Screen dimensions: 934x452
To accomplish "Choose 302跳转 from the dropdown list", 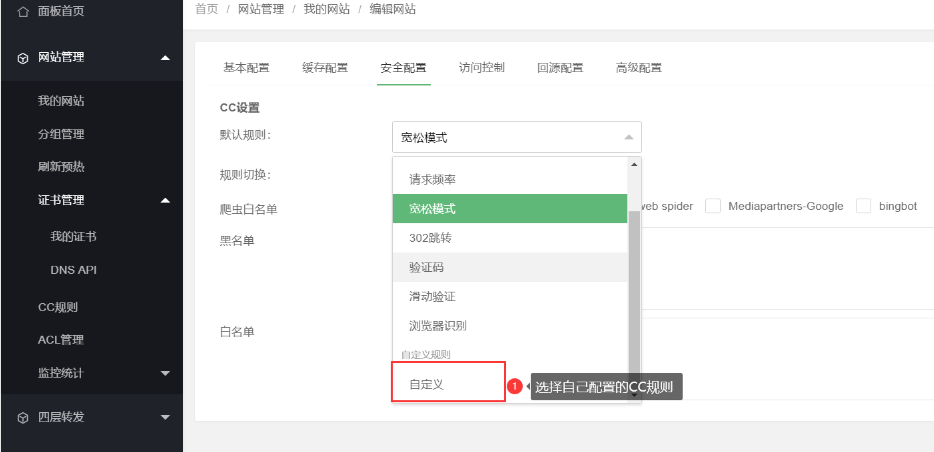I will coord(510,238).
